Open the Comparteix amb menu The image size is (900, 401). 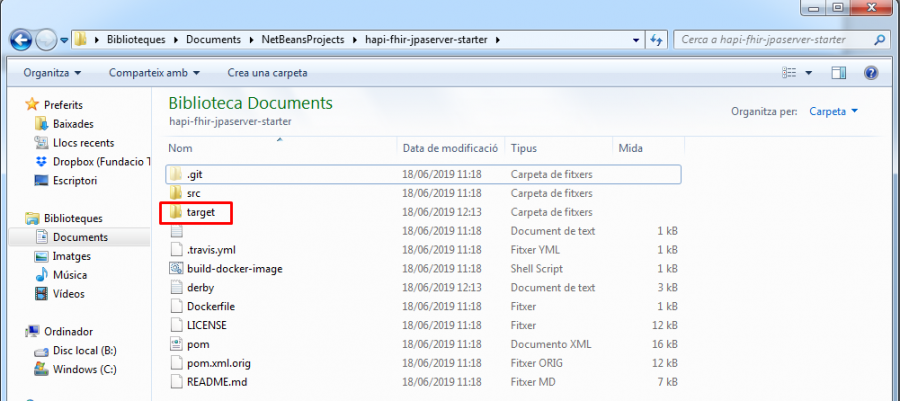(154, 73)
